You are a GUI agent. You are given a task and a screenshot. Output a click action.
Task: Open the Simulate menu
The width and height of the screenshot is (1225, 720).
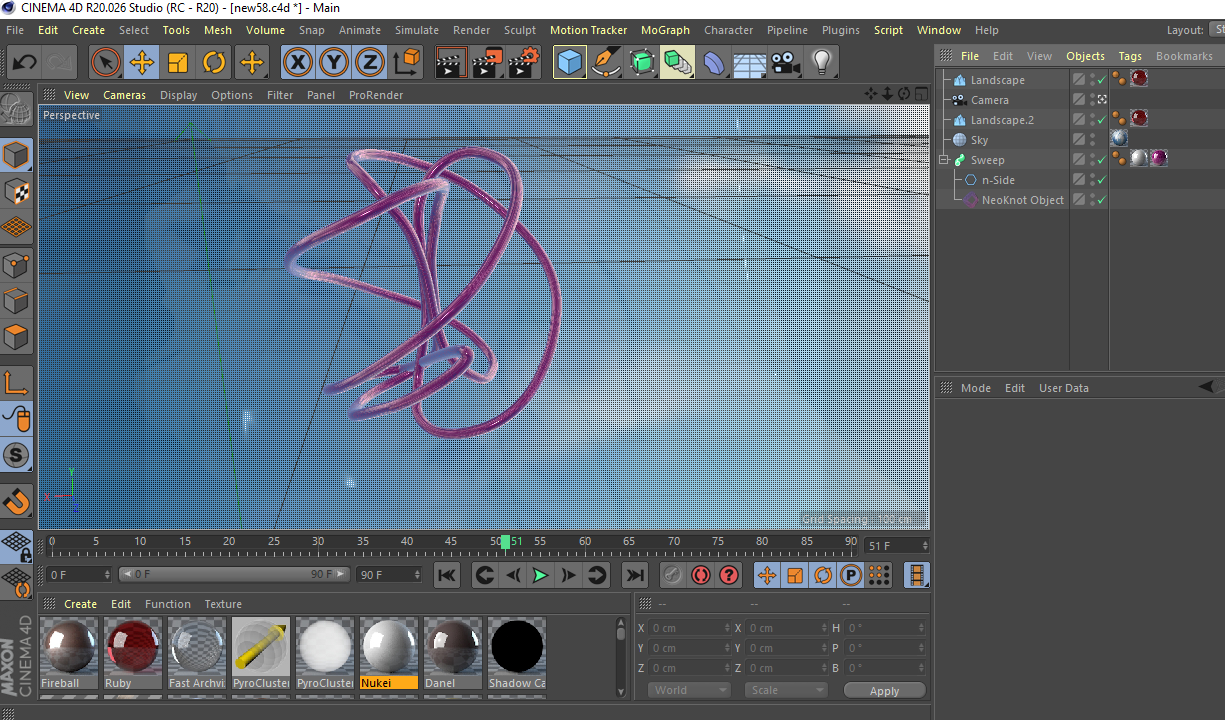(417, 30)
